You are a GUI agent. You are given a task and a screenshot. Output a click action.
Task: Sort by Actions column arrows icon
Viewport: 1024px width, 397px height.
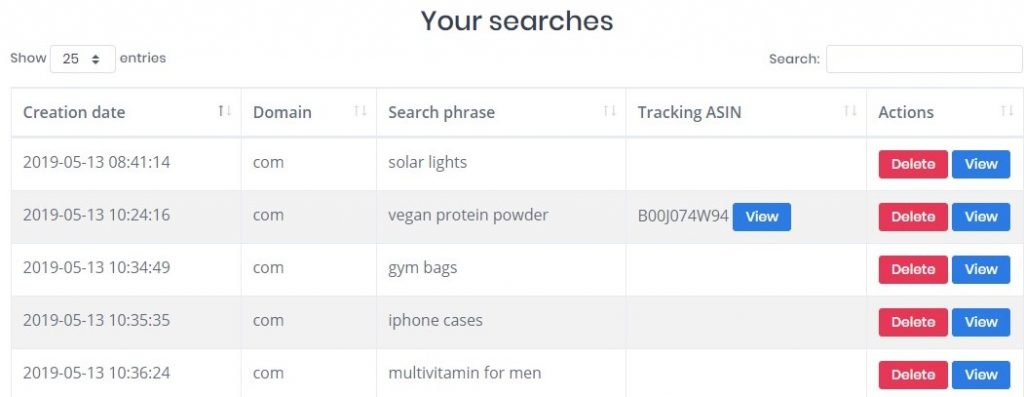point(1006,111)
